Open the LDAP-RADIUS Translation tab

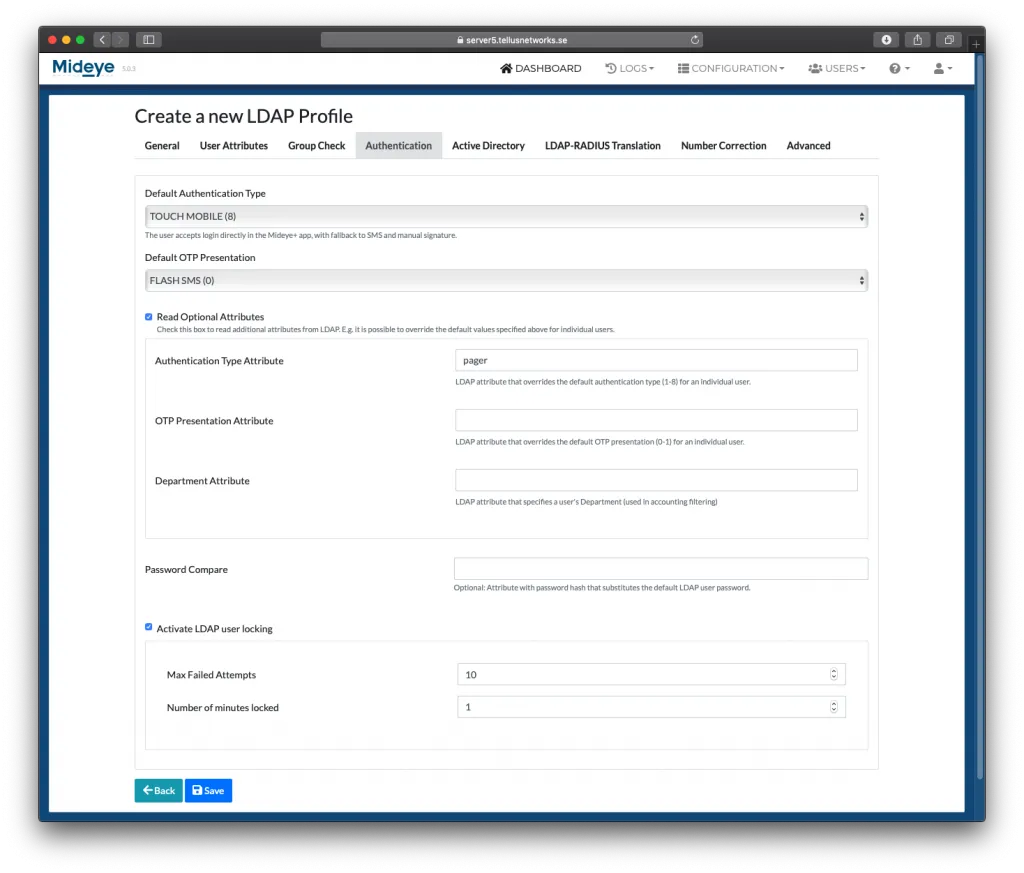pos(602,145)
